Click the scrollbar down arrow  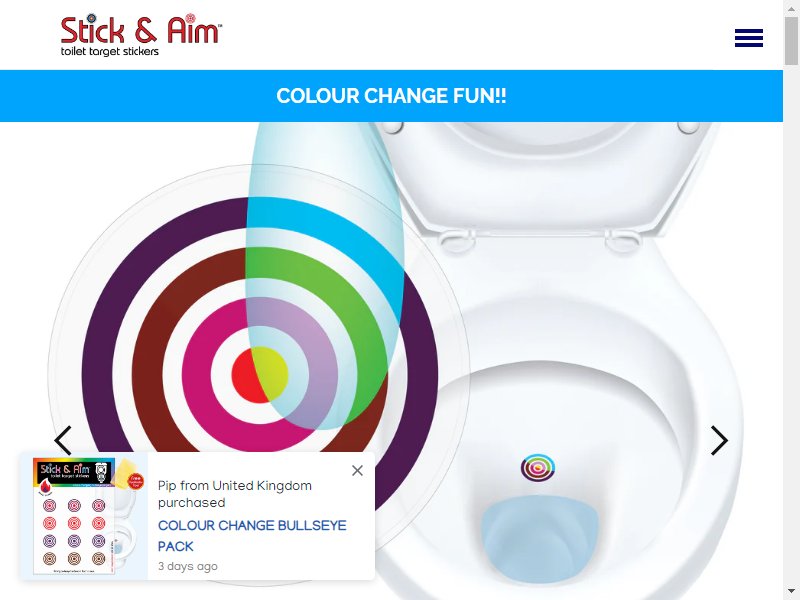[791, 591]
